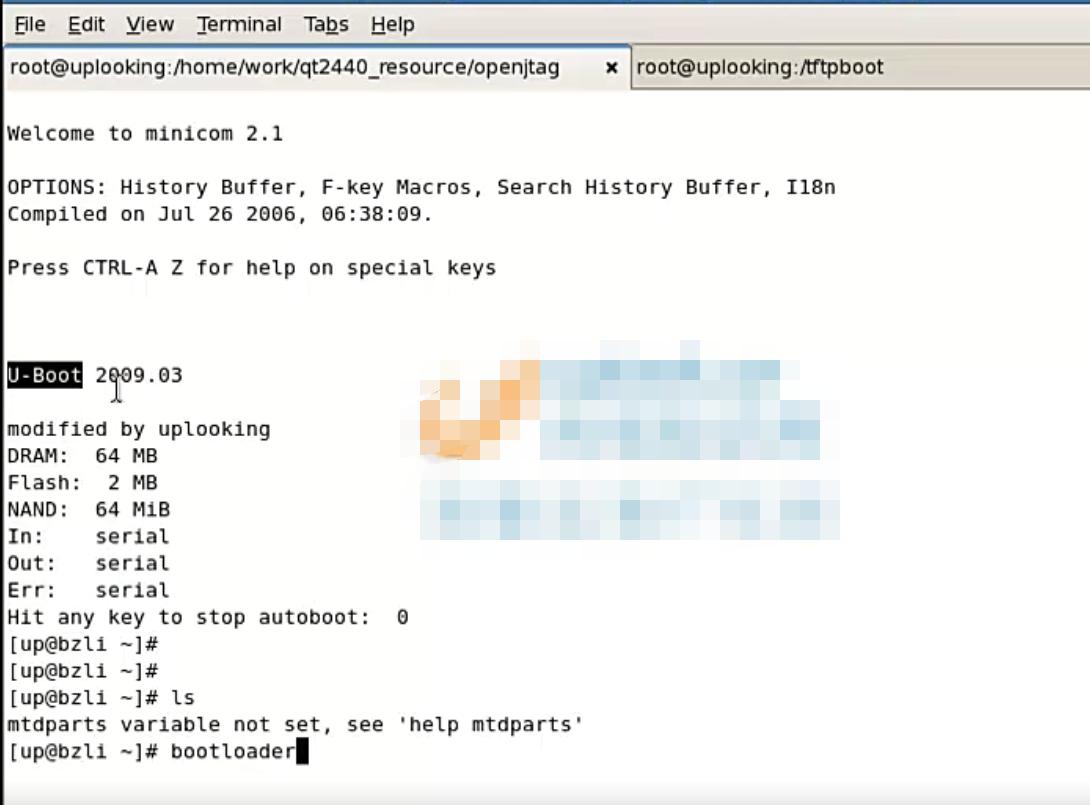Click 'Press CTRL-A Z for help' line

(252, 268)
